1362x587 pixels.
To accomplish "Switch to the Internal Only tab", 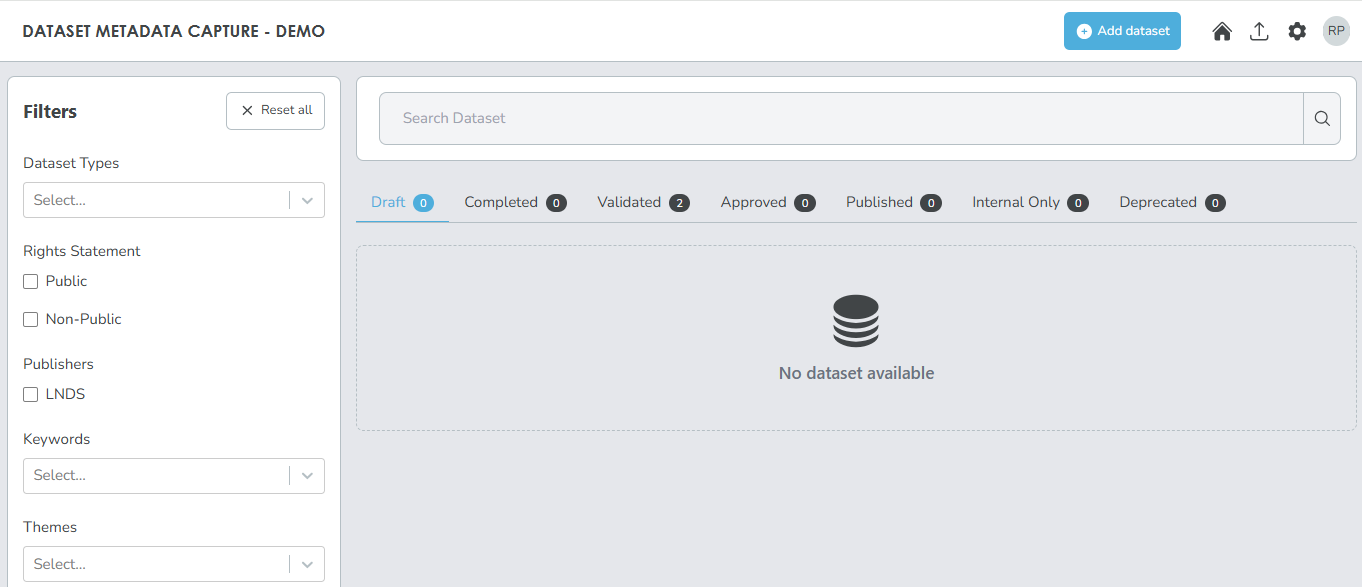I will coord(1029,202).
